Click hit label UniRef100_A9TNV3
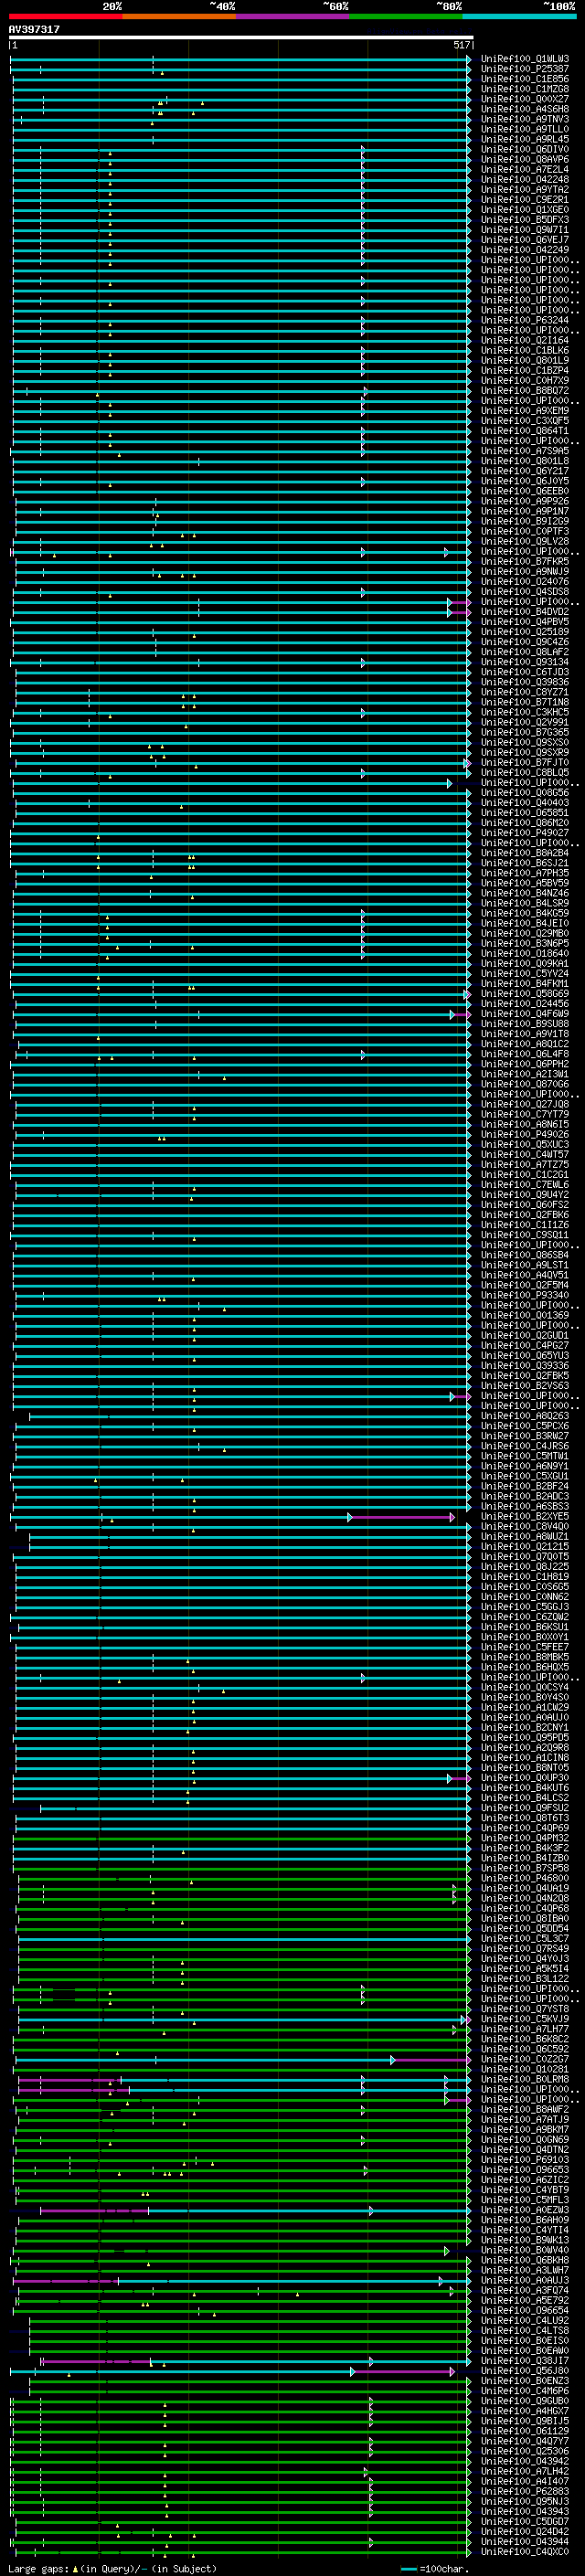Screen dimensions: 585x2576 (x=525, y=119)
